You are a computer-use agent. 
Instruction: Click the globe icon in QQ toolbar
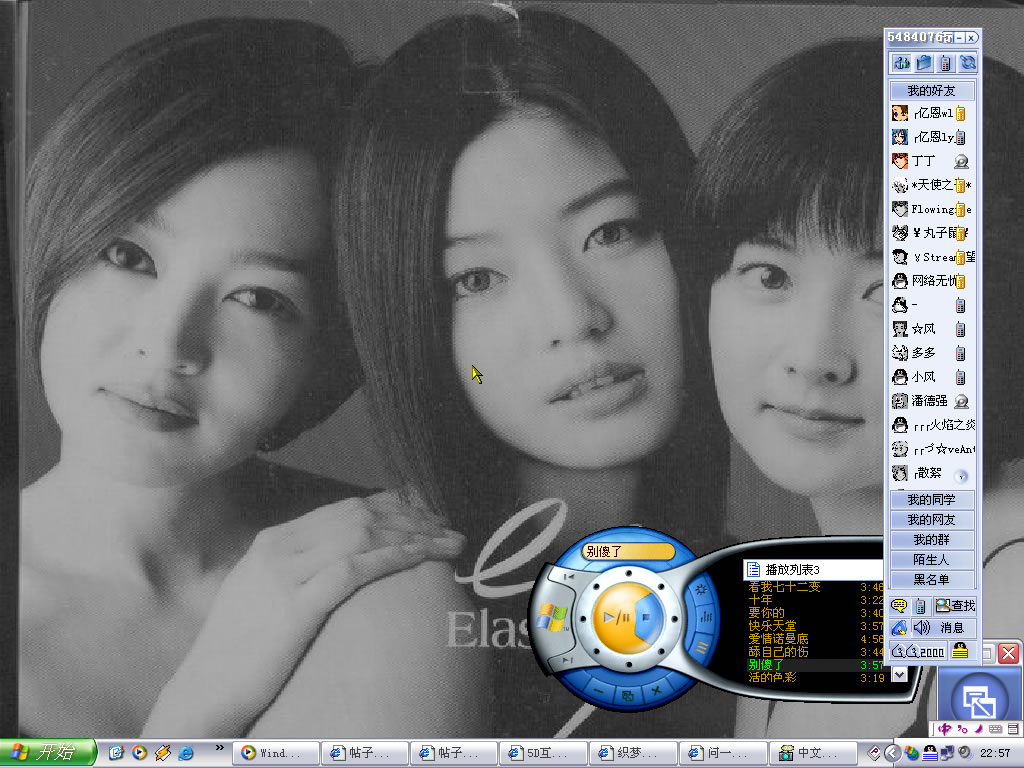[967, 63]
